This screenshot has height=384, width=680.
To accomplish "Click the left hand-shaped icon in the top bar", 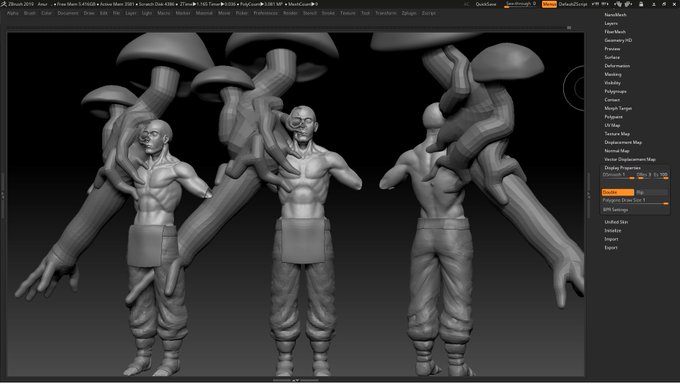I will tap(618, 4).
